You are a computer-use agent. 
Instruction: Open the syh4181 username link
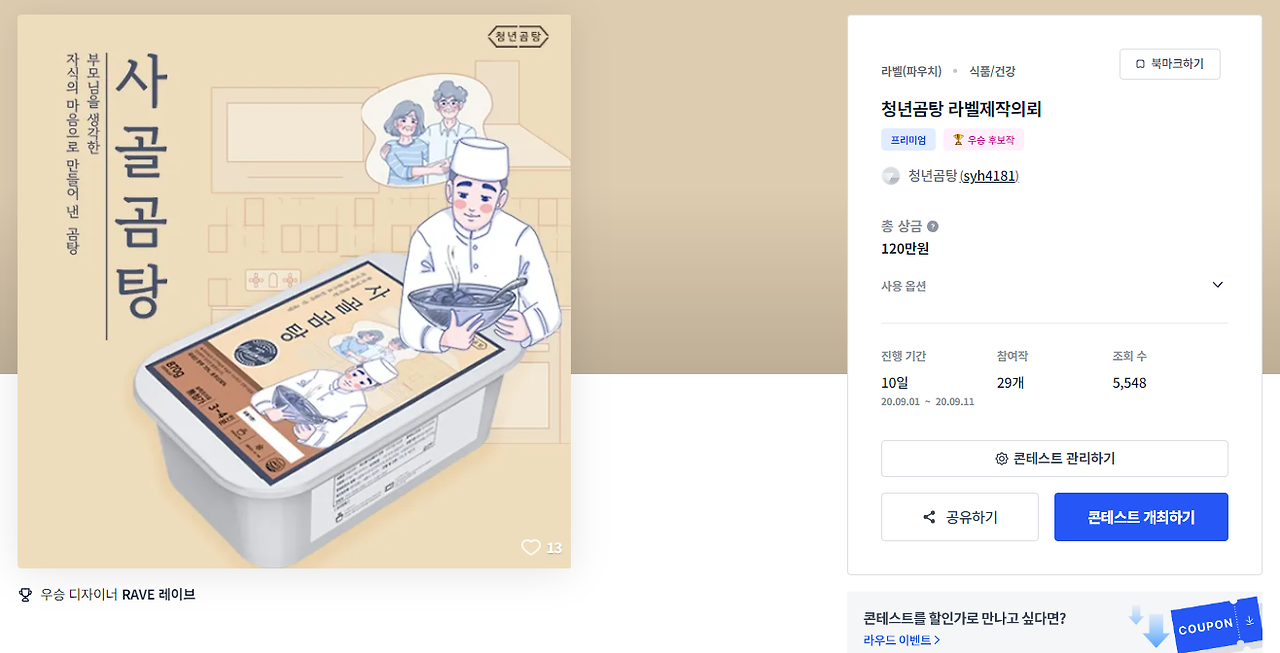tap(989, 176)
